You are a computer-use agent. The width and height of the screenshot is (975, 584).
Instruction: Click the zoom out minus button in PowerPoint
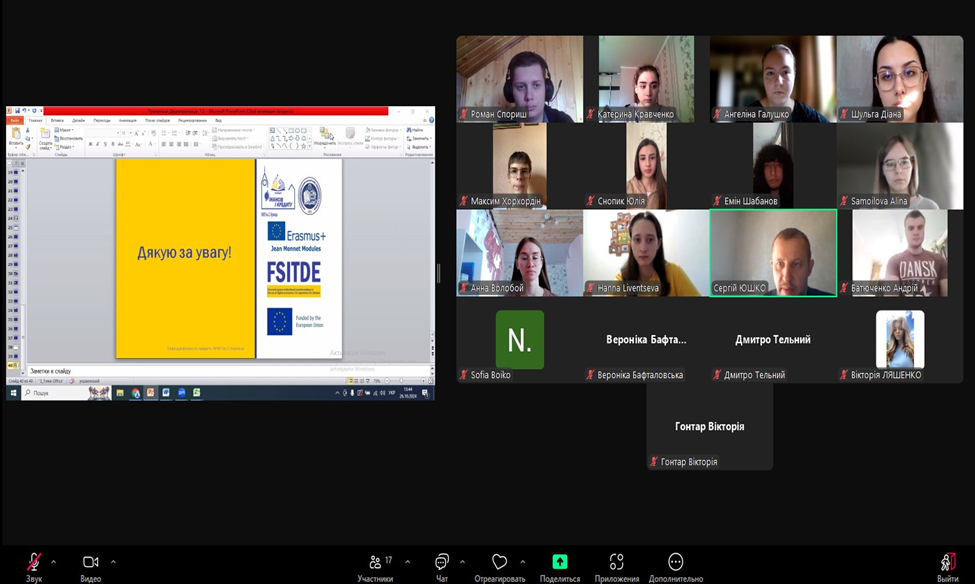point(387,381)
